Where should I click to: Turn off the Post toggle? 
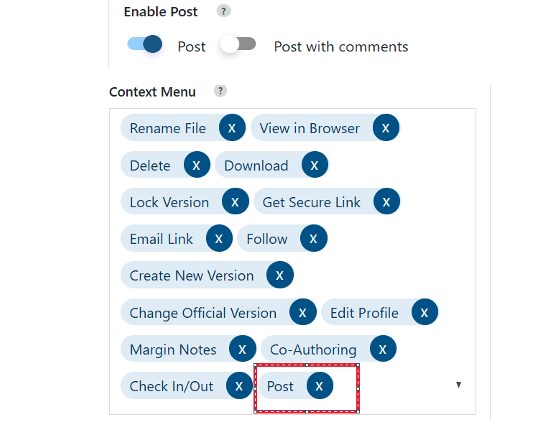[145, 44]
